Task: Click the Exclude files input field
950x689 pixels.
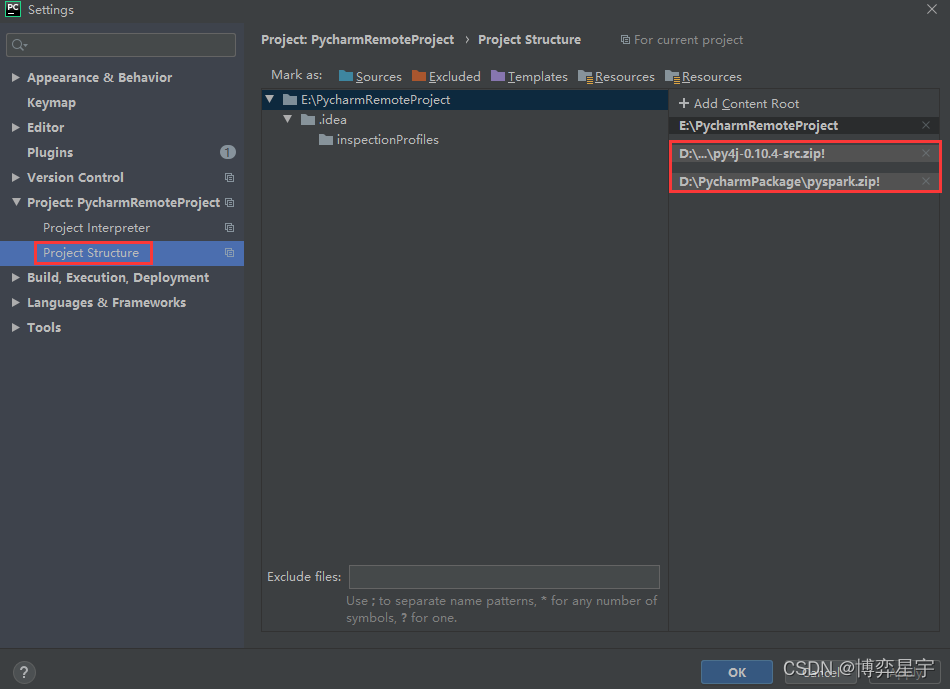Action: coord(504,577)
